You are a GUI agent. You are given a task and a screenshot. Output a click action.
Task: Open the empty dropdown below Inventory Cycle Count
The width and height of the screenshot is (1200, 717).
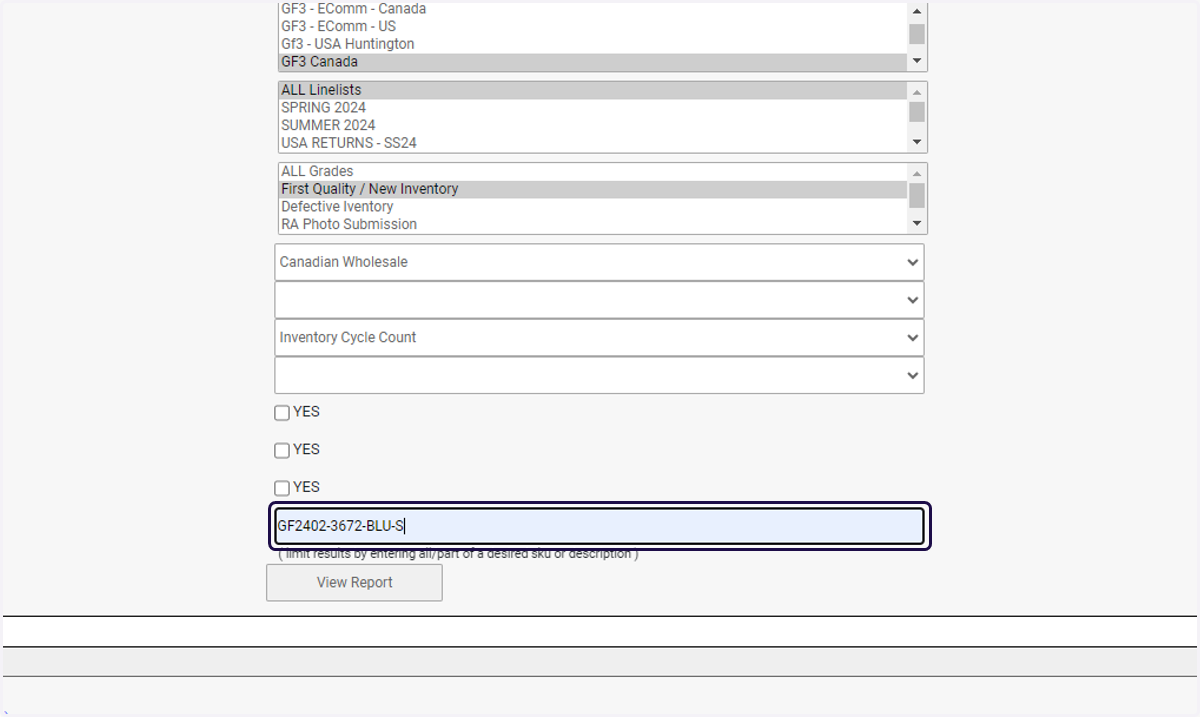click(599, 375)
